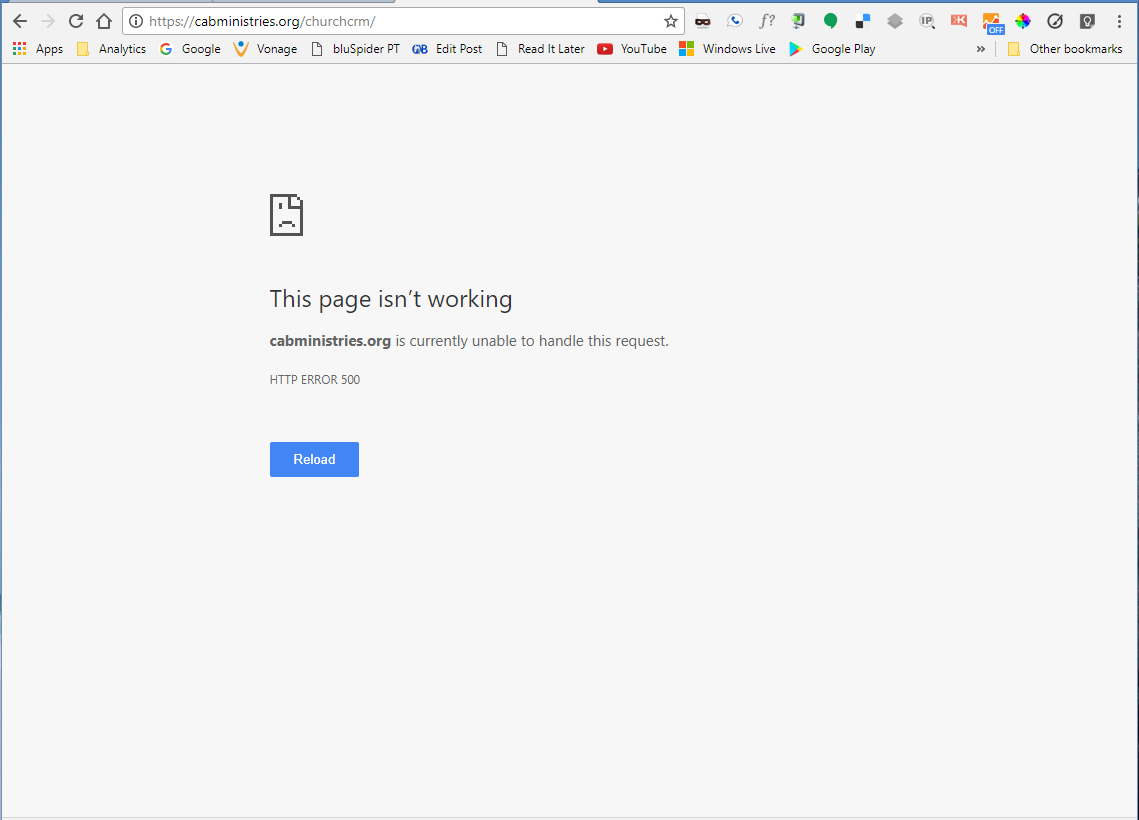Image resolution: width=1139 pixels, height=820 pixels.
Task: Open the Analytics bookmarks folder
Action: 112,49
